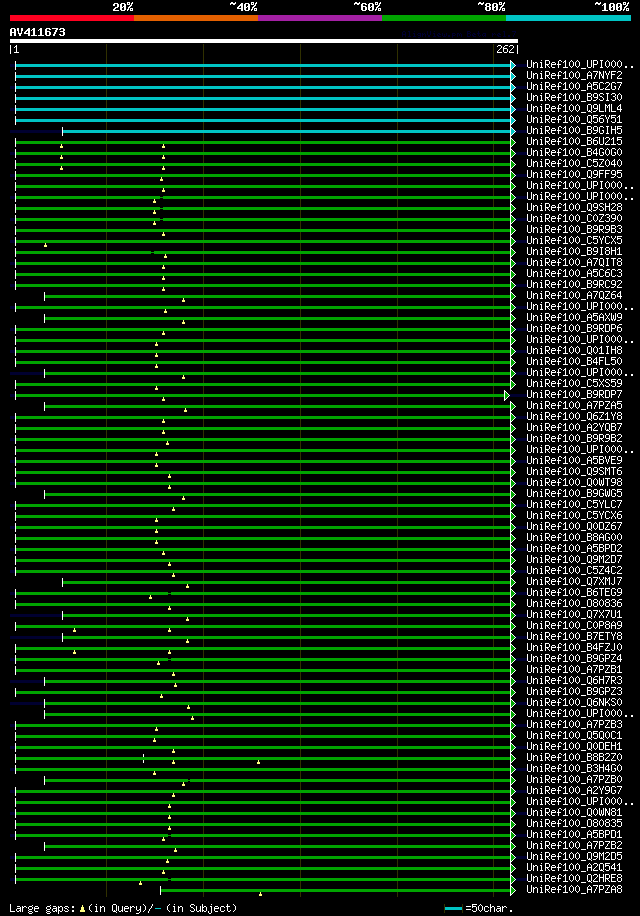
Task: Select label UniRef100_Q6H7R3
Action: (x=574, y=681)
